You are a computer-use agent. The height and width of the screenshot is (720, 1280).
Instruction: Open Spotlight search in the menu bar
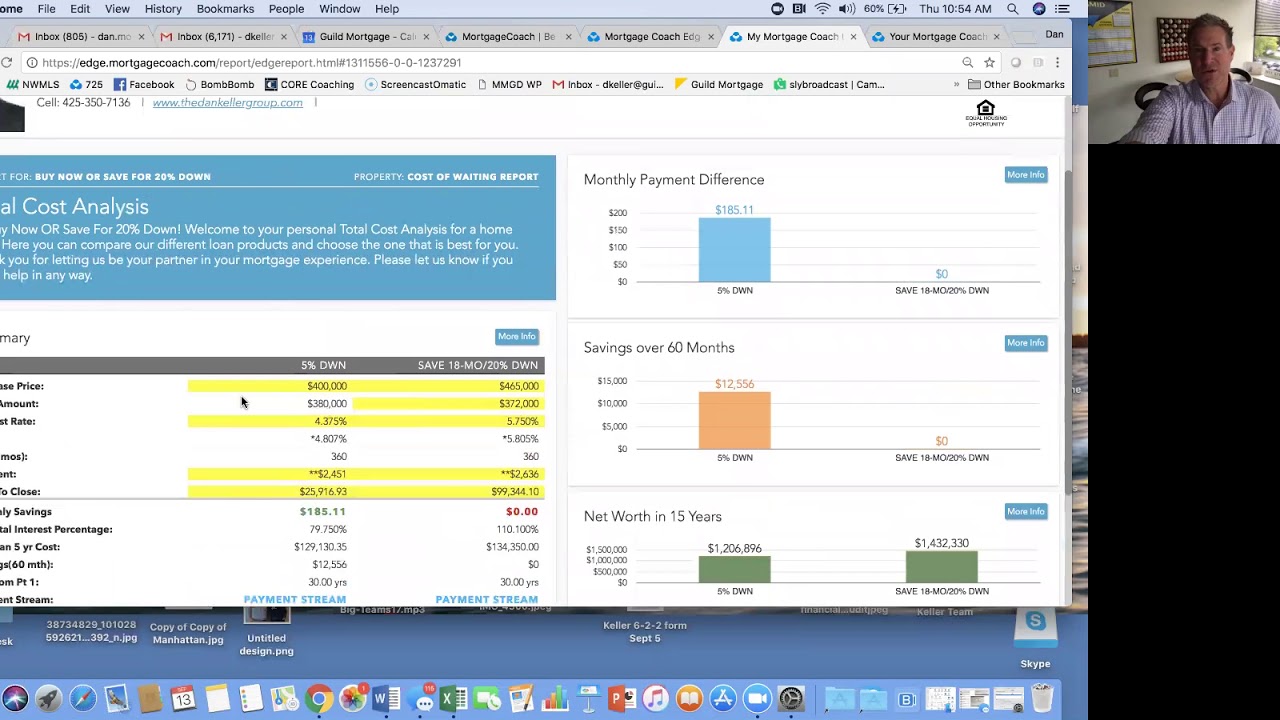coord(1013,9)
